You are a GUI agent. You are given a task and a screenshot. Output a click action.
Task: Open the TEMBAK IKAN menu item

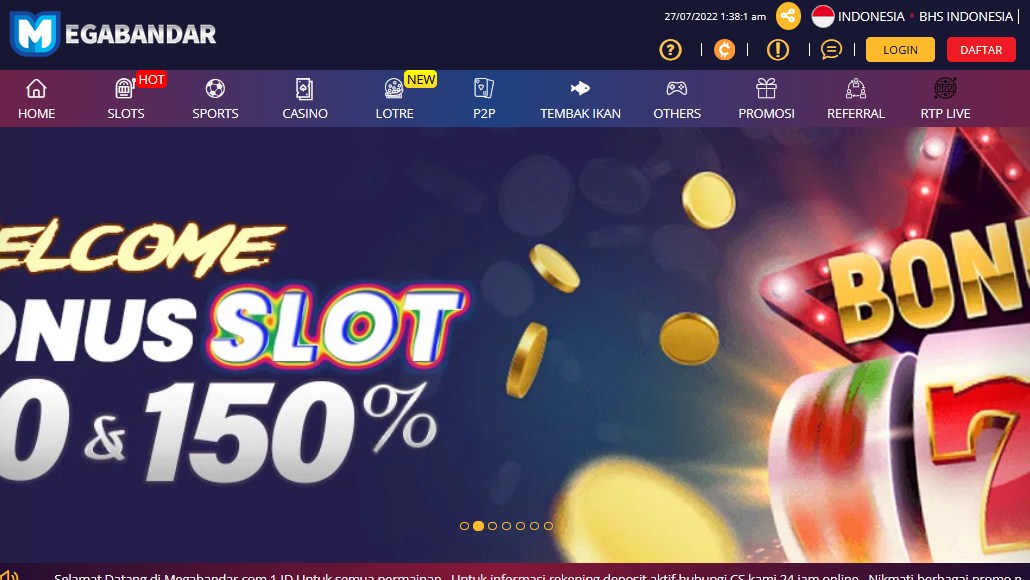point(580,99)
